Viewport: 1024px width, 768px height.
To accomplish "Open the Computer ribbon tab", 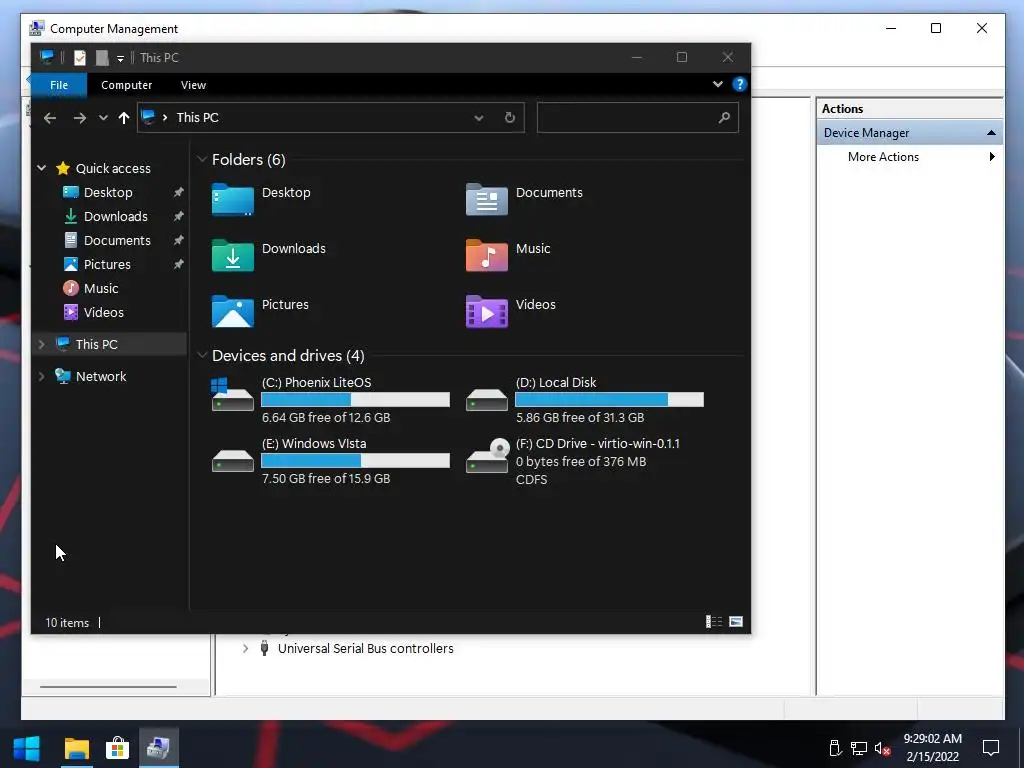I will [x=127, y=85].
